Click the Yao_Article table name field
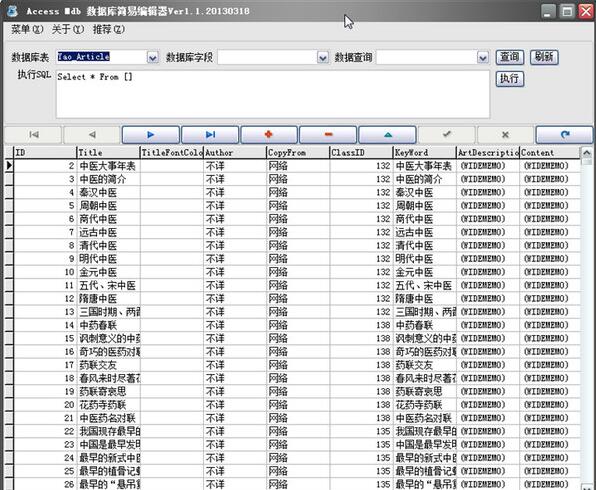Viewport: 596px width, 490px height. [x=101, y=57]
